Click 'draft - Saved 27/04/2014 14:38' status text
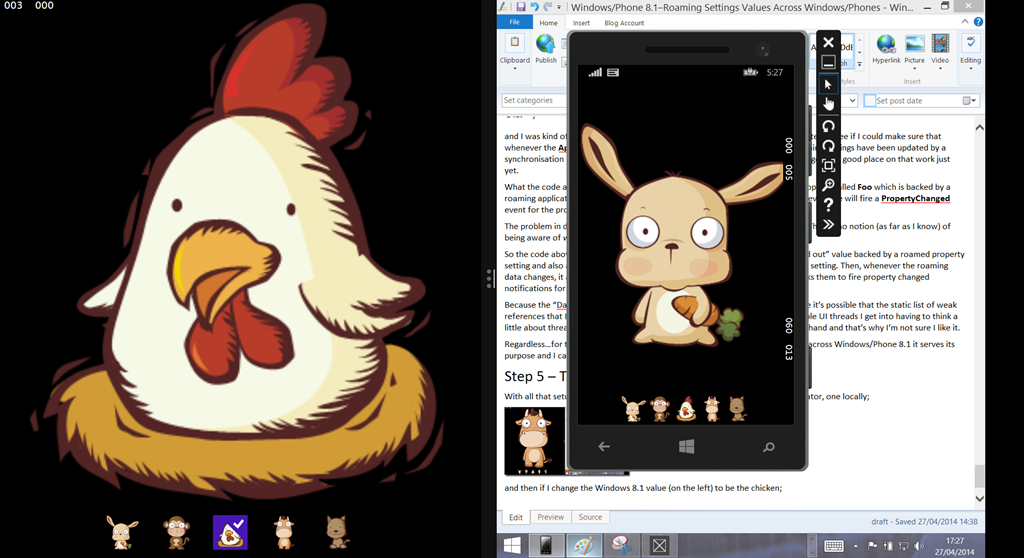Image resolution: width=1024 pixels, height=558 pixels. coord(924,521)
